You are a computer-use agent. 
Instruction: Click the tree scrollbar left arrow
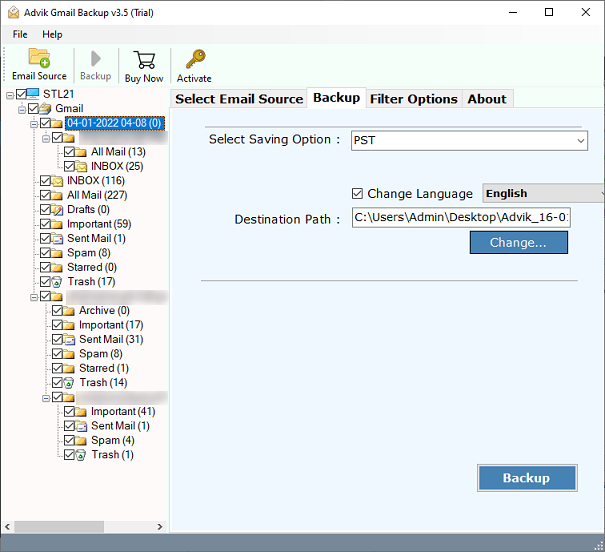(8, 527)
